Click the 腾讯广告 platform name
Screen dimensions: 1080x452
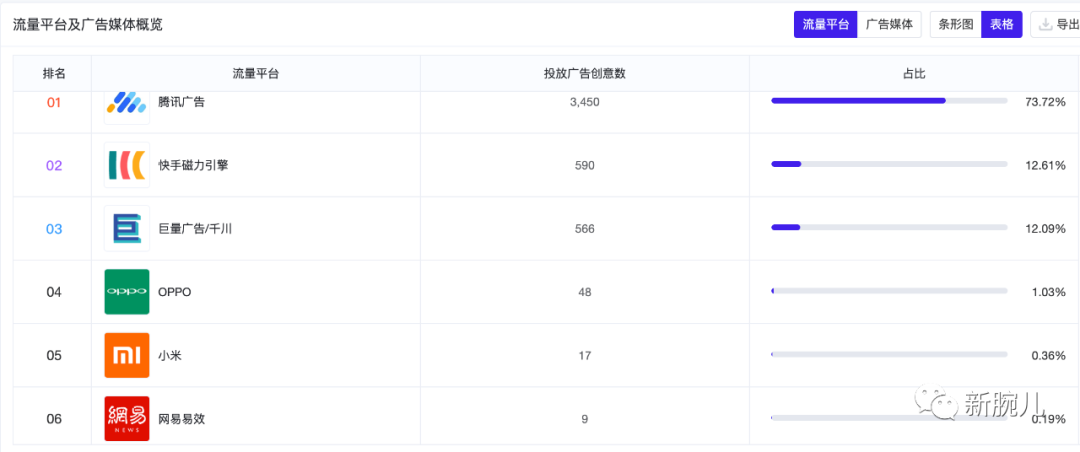181,102
